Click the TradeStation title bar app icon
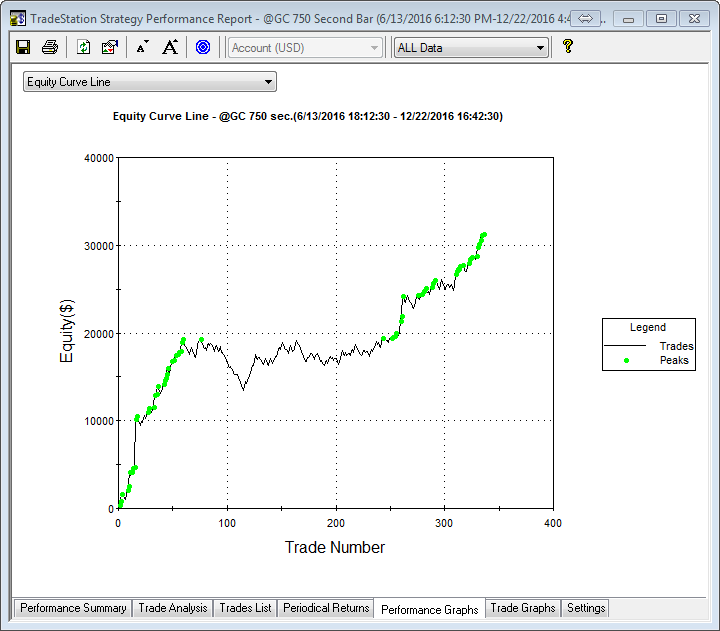 tap(17, 18)
